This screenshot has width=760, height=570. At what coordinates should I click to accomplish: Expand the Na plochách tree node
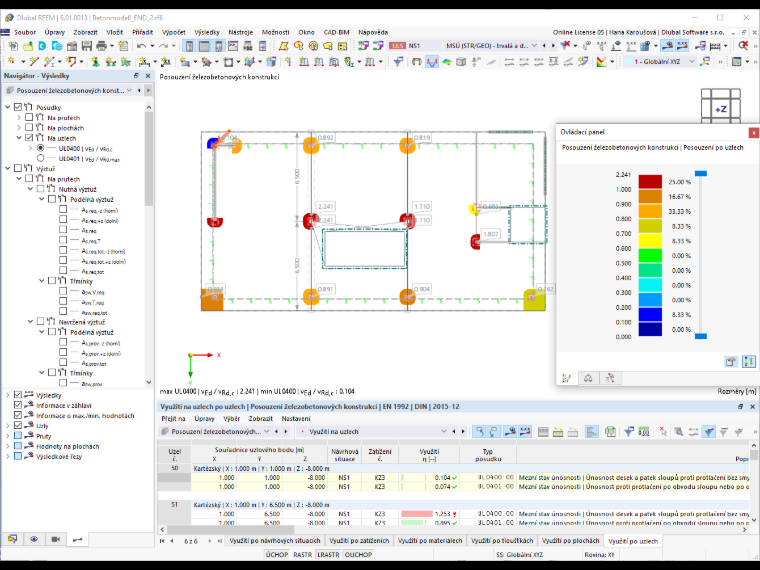point(19,127)
